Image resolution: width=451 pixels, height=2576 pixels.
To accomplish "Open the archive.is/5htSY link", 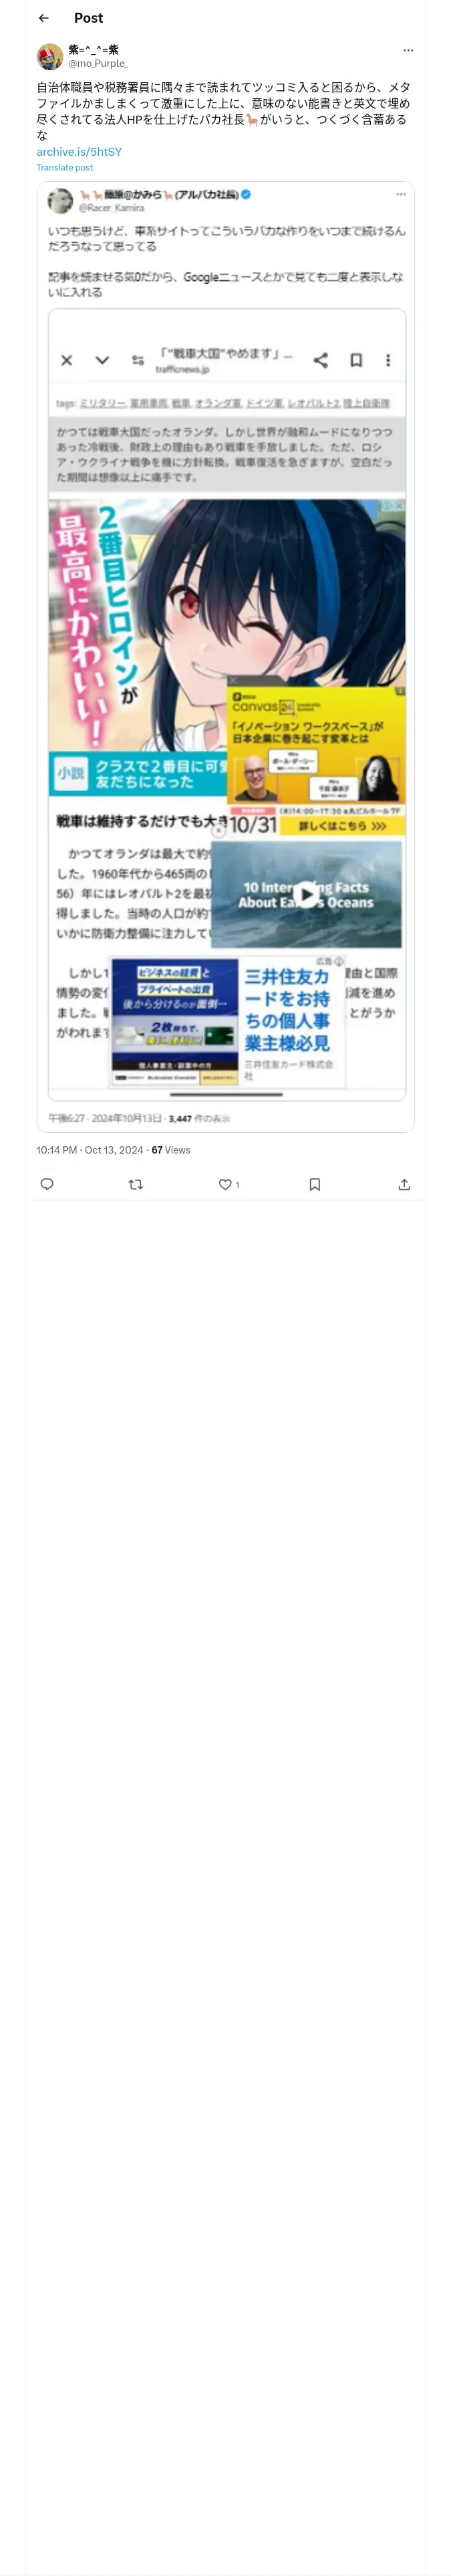I will [x=79, y=152].
